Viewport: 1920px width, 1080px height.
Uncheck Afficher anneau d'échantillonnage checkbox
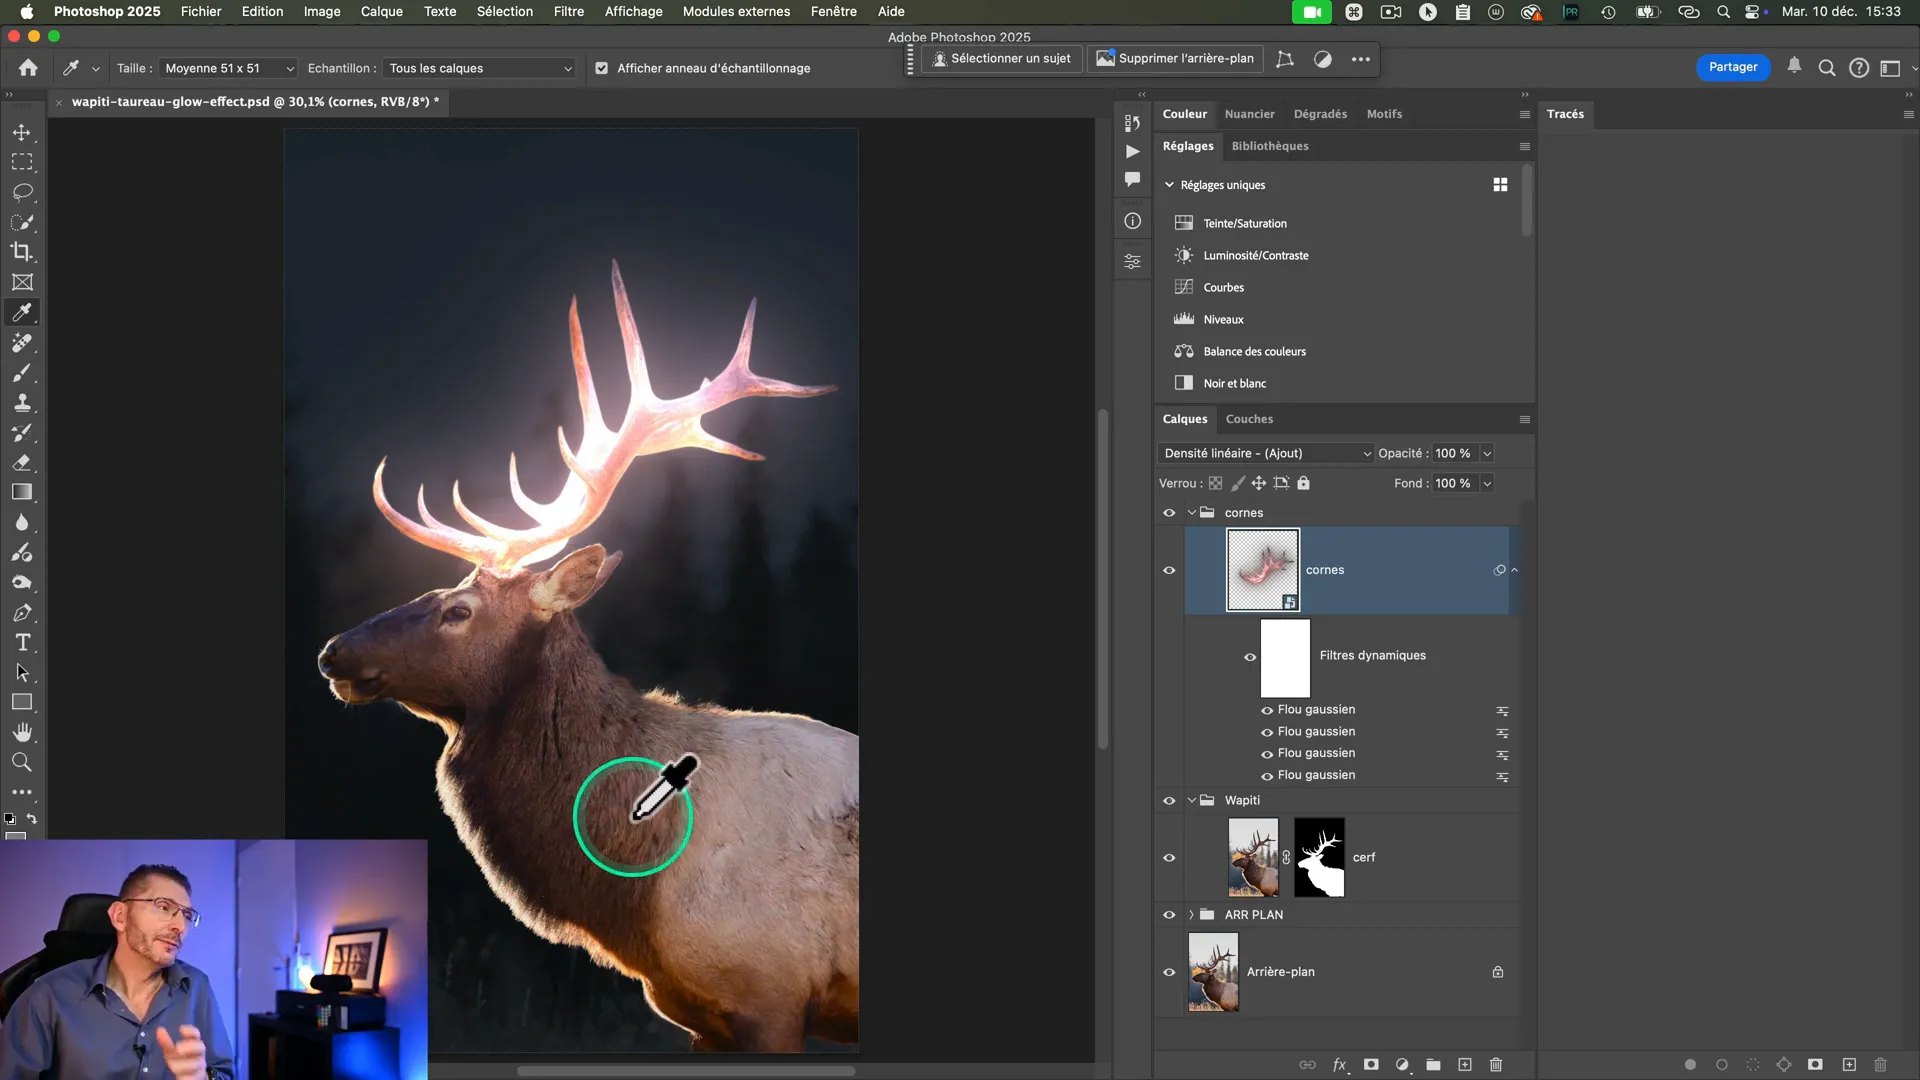(601, 69)
